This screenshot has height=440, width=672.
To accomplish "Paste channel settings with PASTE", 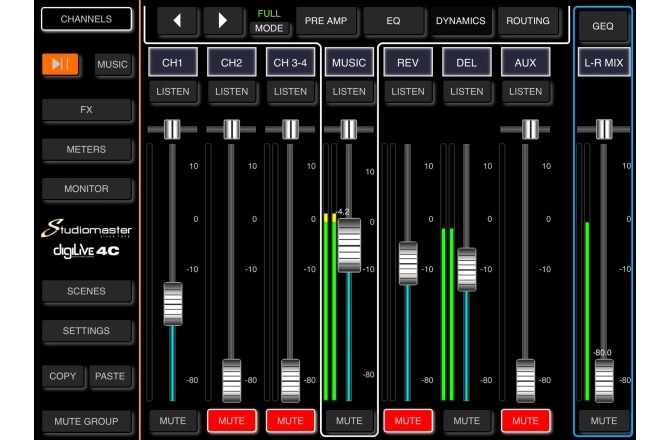I will [x=110, y=376].
